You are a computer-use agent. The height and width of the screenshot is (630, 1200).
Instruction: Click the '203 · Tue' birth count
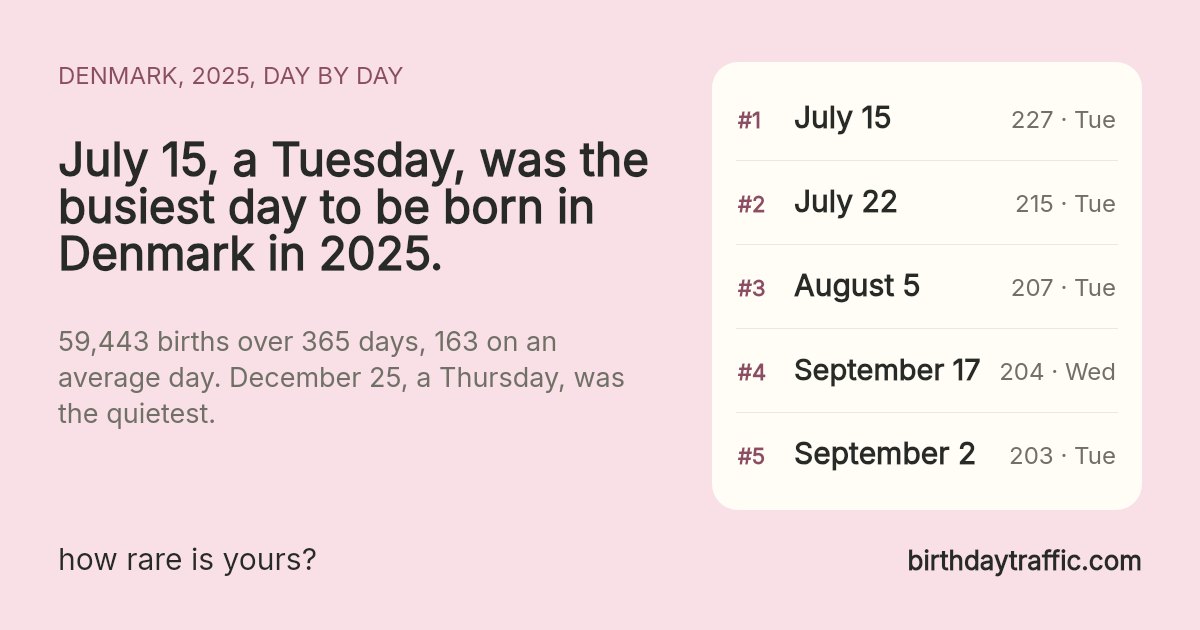(x=1062, y=456)
